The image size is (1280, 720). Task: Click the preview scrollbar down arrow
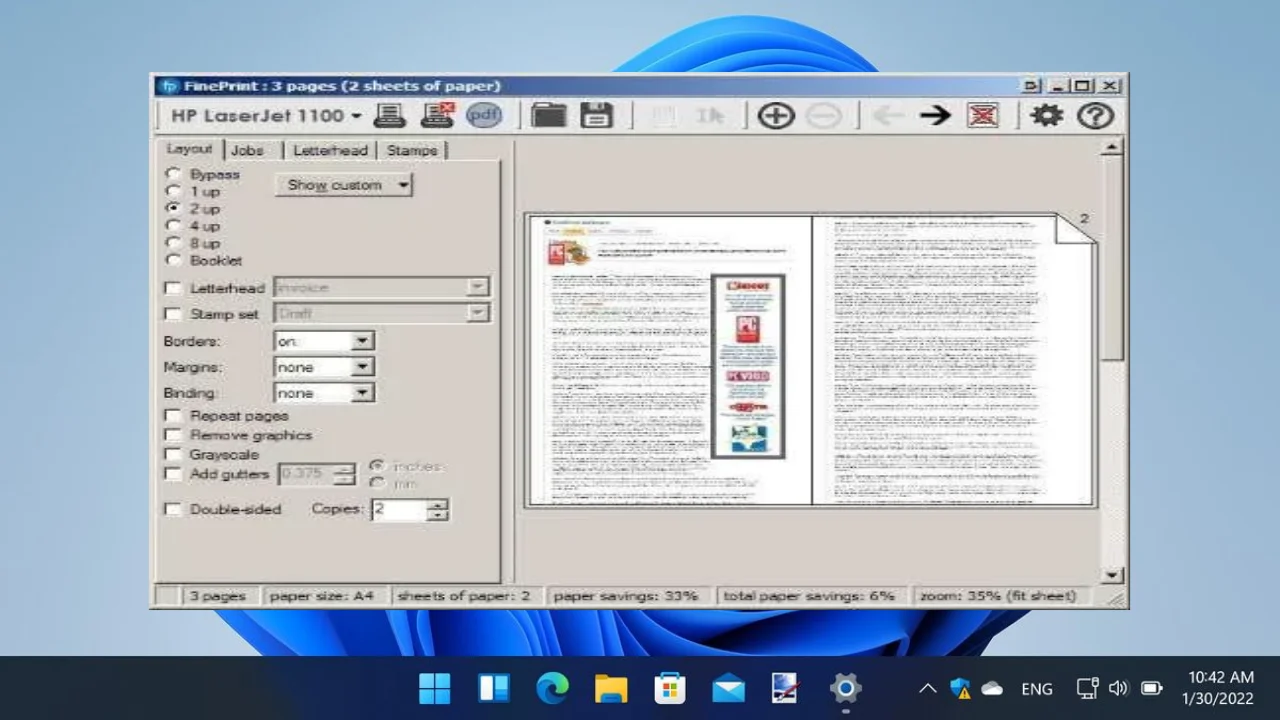coord(1112,575)
